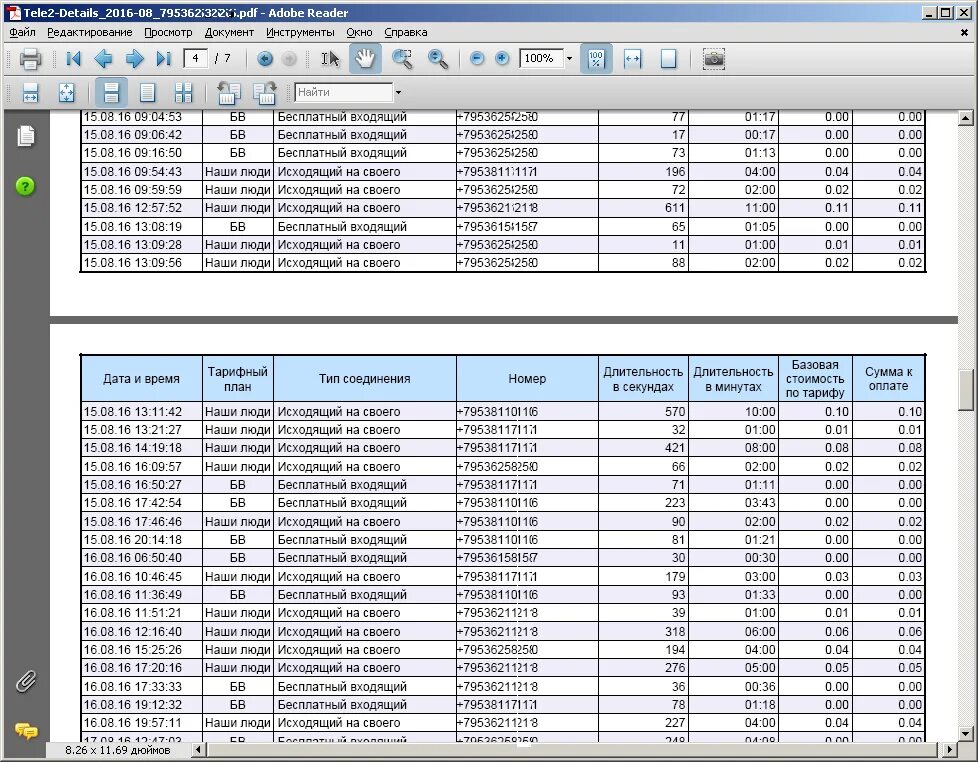
Task: Click the vertical scrollbar up arrow
Action: 966,117
